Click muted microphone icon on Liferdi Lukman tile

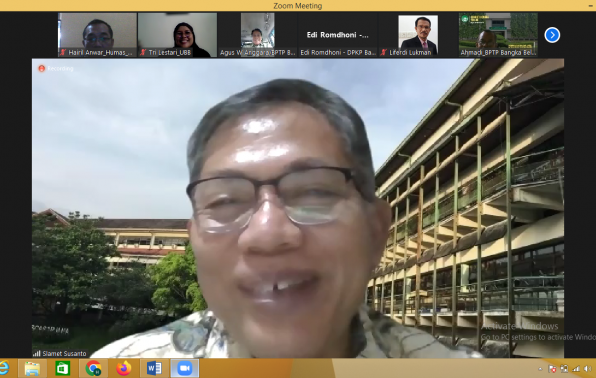(384, 52)
